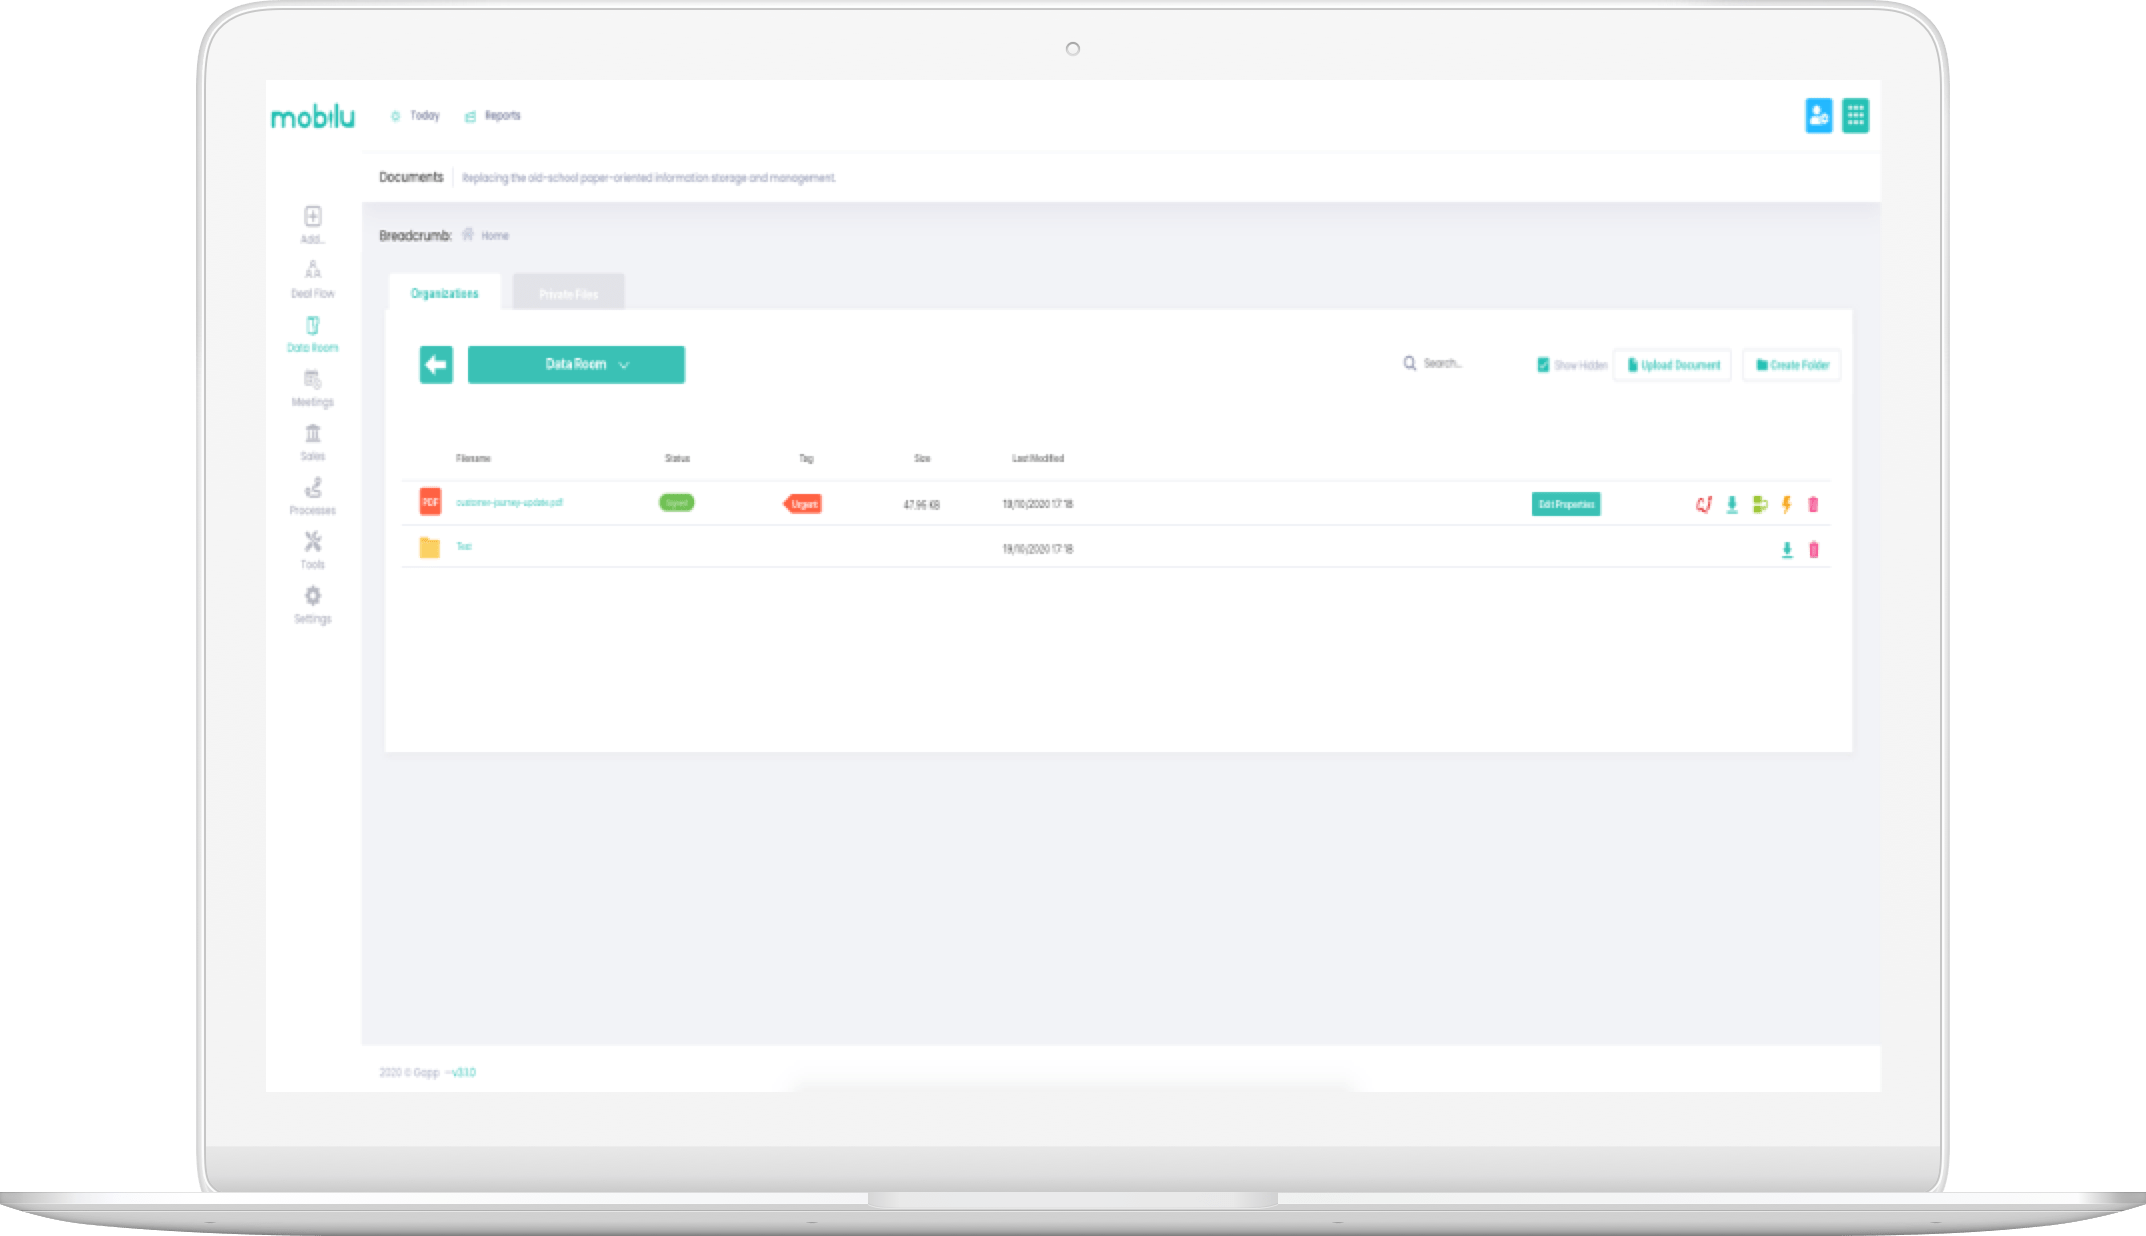Expand the Data Room dropdown
This screenshot has width=2146, height=1236.
(576, 365)
